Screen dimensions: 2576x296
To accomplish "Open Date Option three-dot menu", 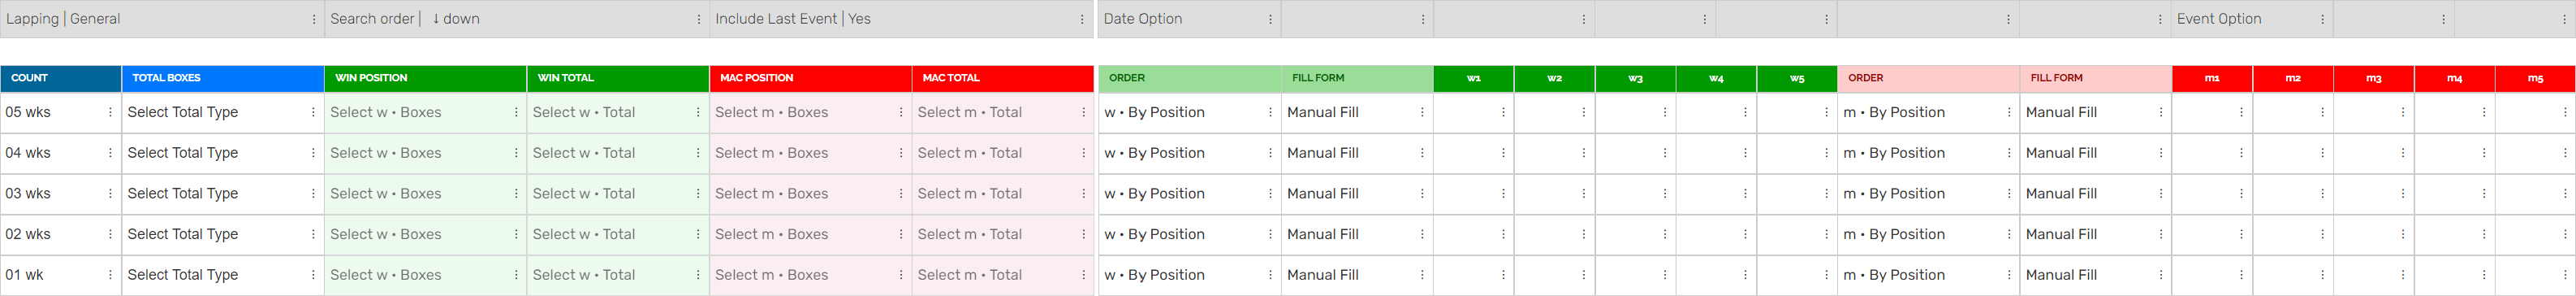I will (1270, 19).
